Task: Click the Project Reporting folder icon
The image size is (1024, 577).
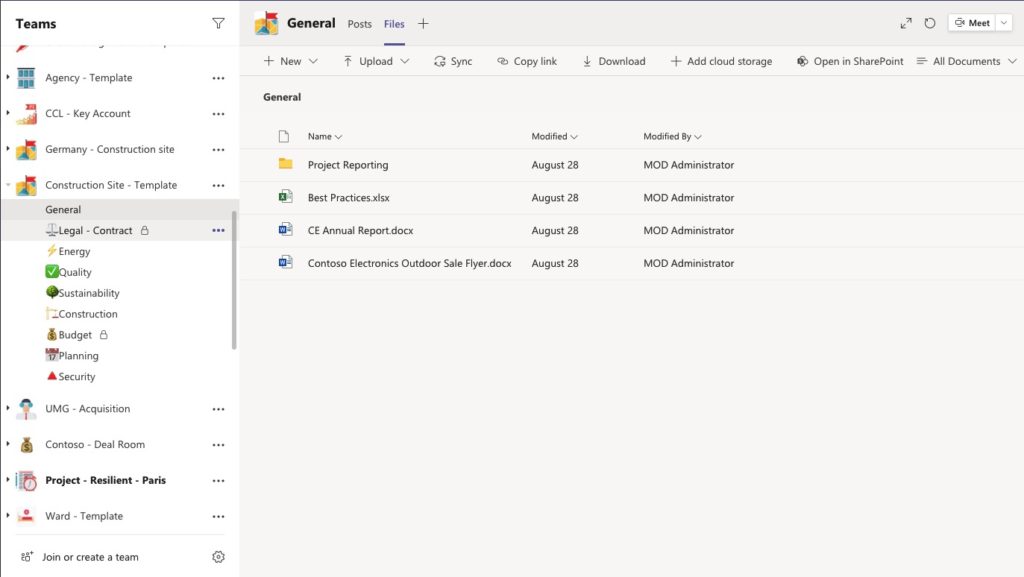Action: [285, 164]
